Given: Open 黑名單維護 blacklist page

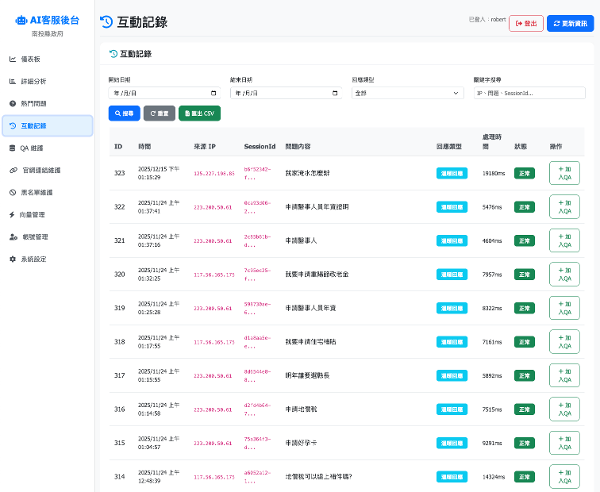Looking at the screenshot, I should click(x=36, y=191).
